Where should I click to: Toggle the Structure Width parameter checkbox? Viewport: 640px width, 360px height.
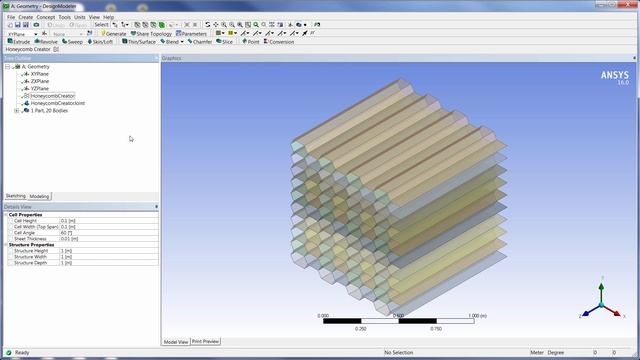tap(10, 257)
